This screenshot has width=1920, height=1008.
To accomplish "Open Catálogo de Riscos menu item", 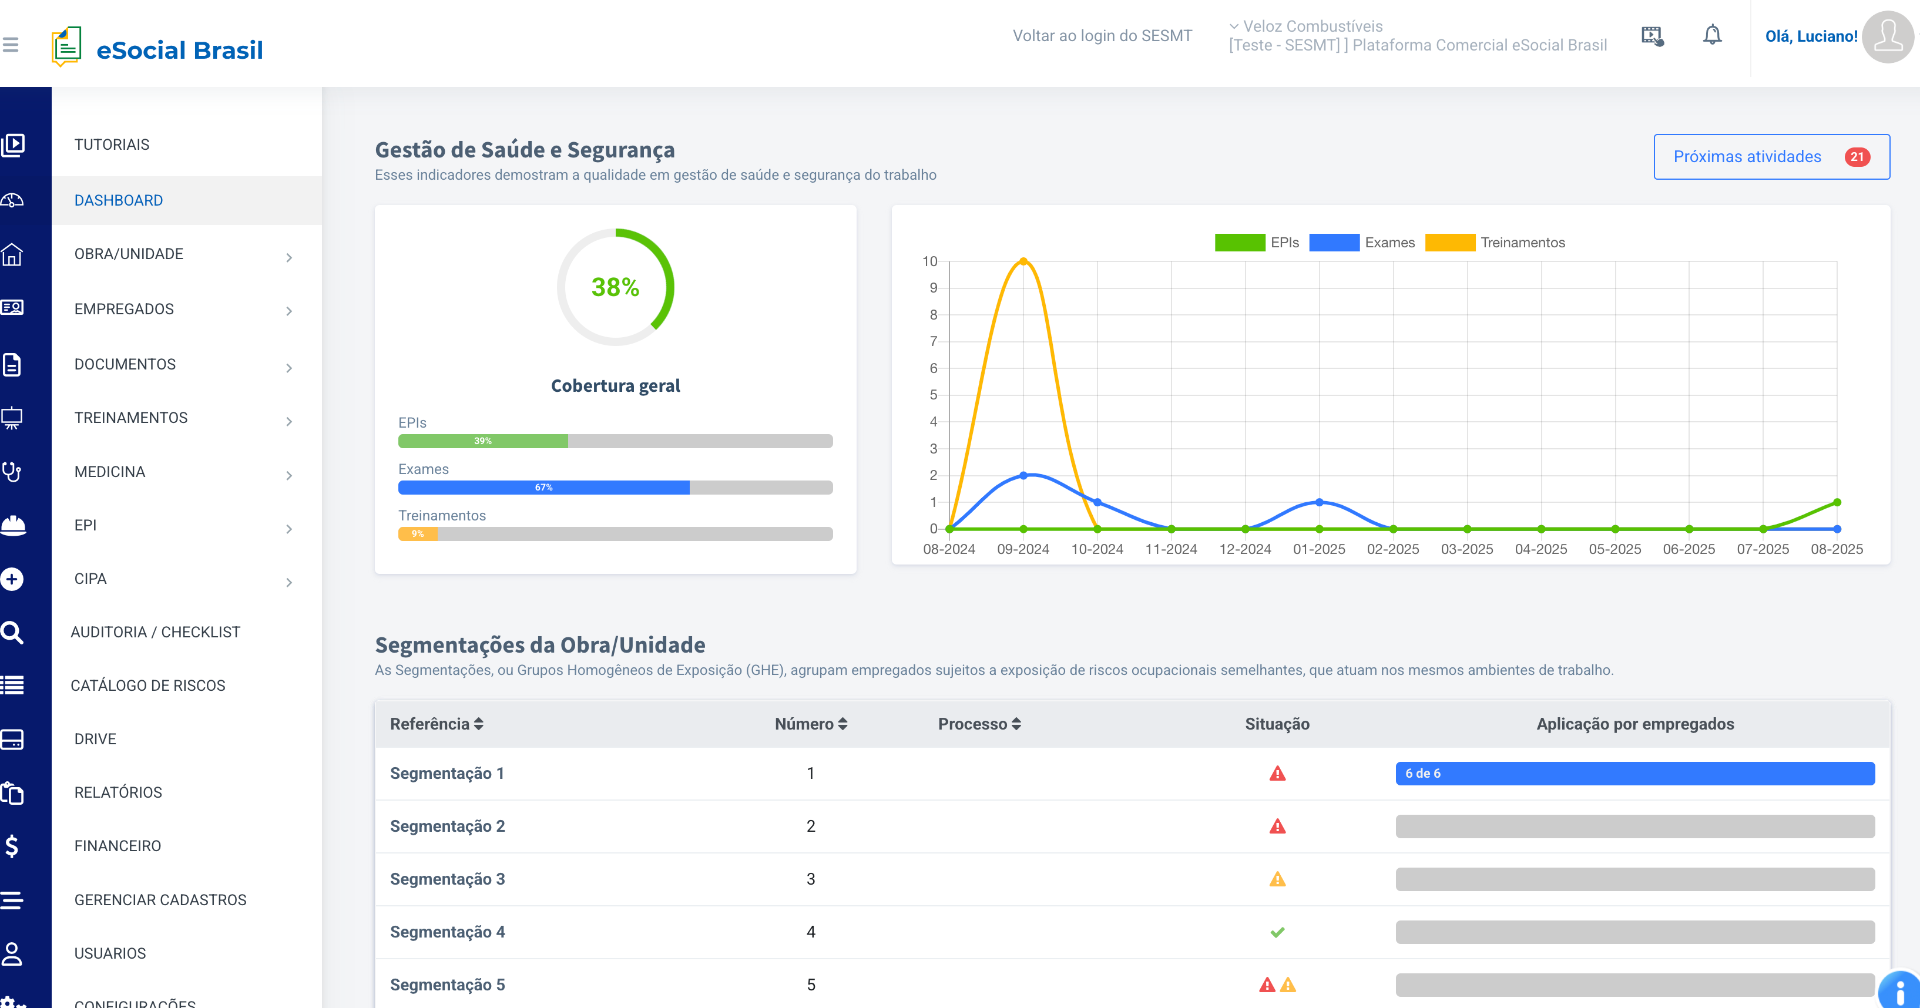I will [x=148, y=685].
